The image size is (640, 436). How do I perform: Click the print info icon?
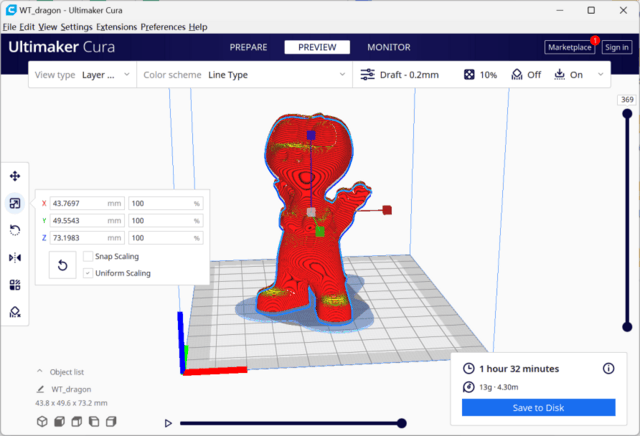tap(608, 369)
